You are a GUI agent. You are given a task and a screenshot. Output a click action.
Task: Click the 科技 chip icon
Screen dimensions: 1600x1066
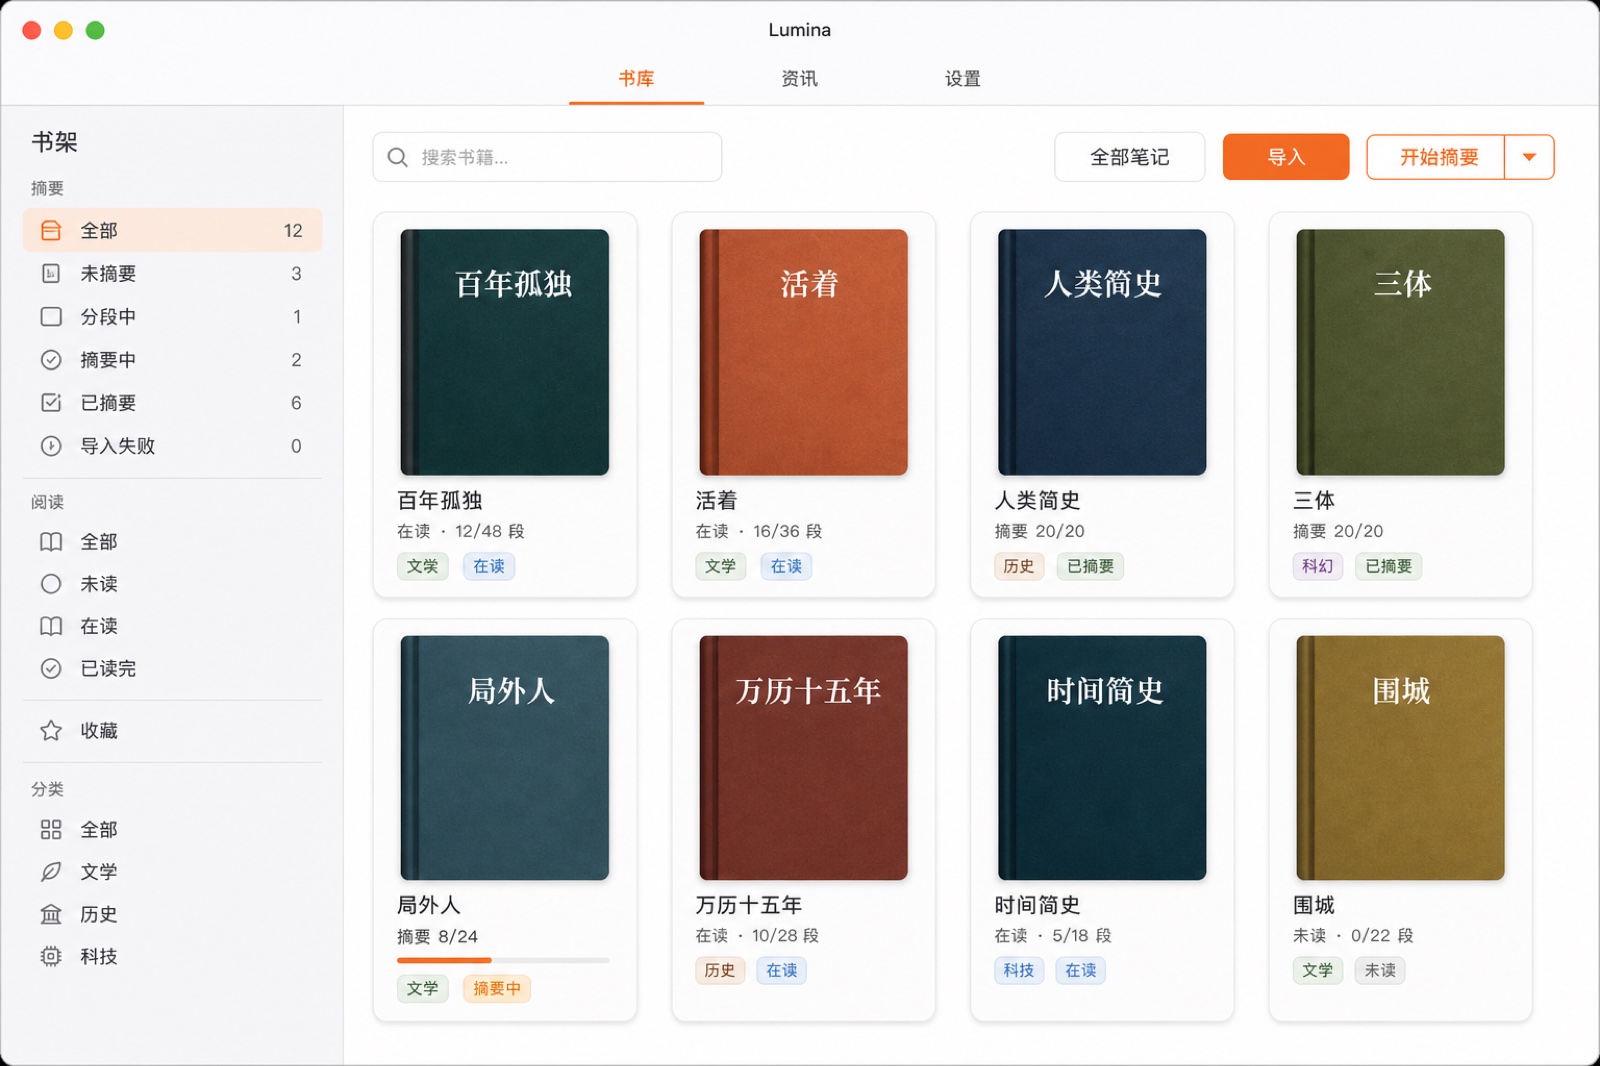click(x=51, y=957)
